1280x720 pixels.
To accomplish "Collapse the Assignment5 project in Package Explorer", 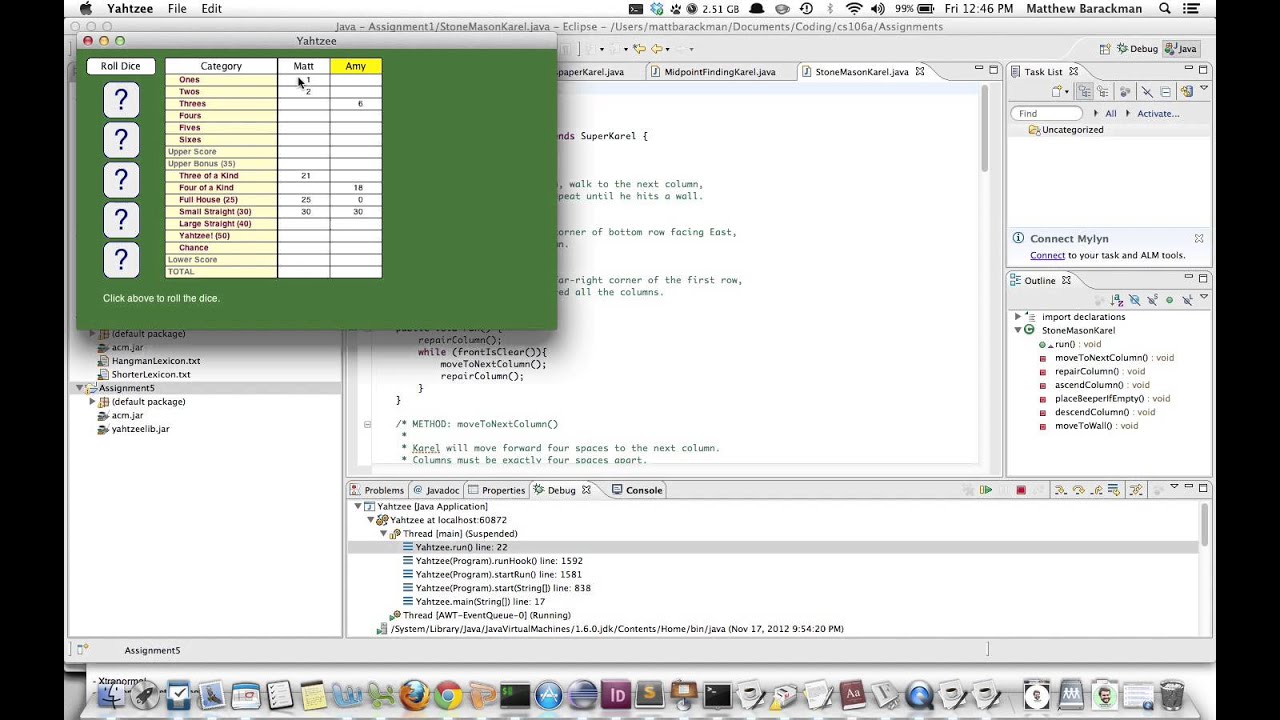I will click(80, 388).
